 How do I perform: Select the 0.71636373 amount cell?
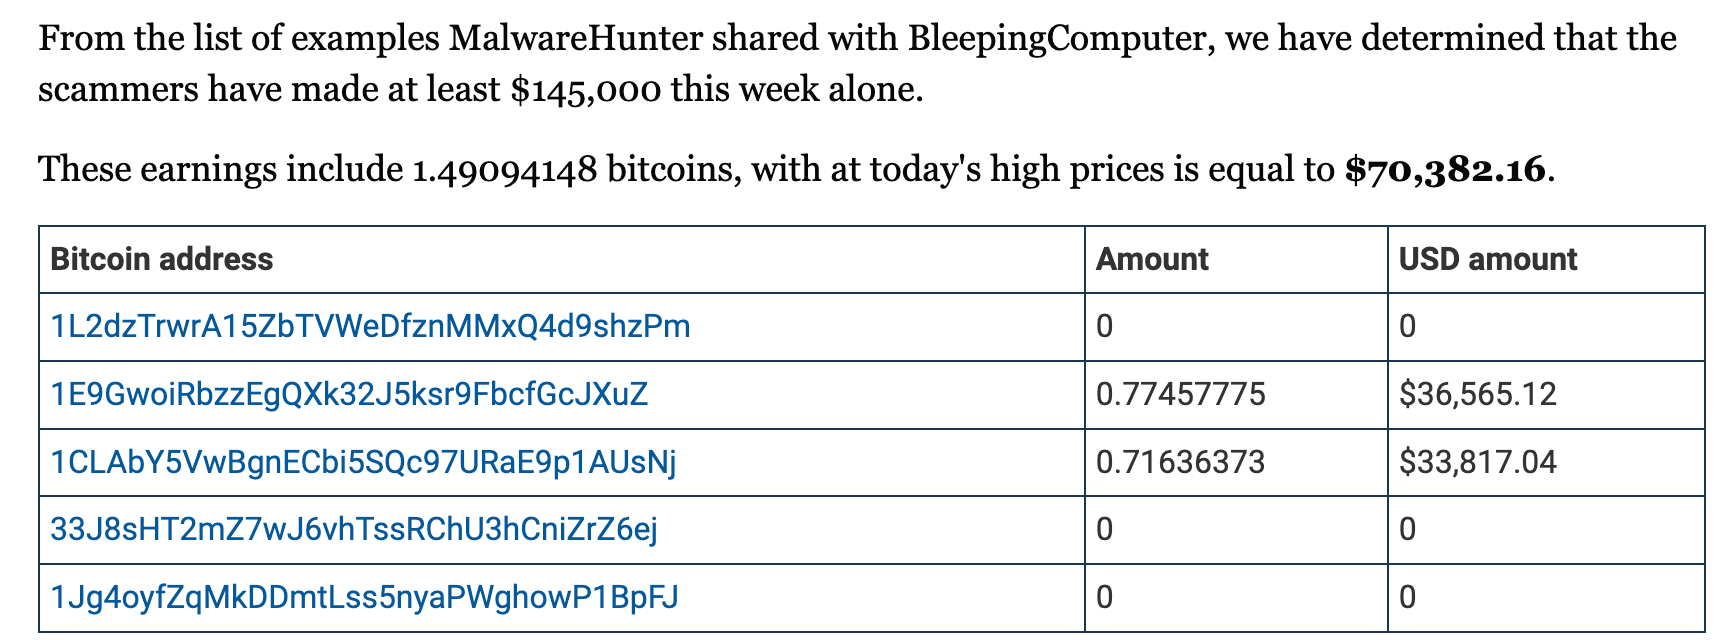1236,462
